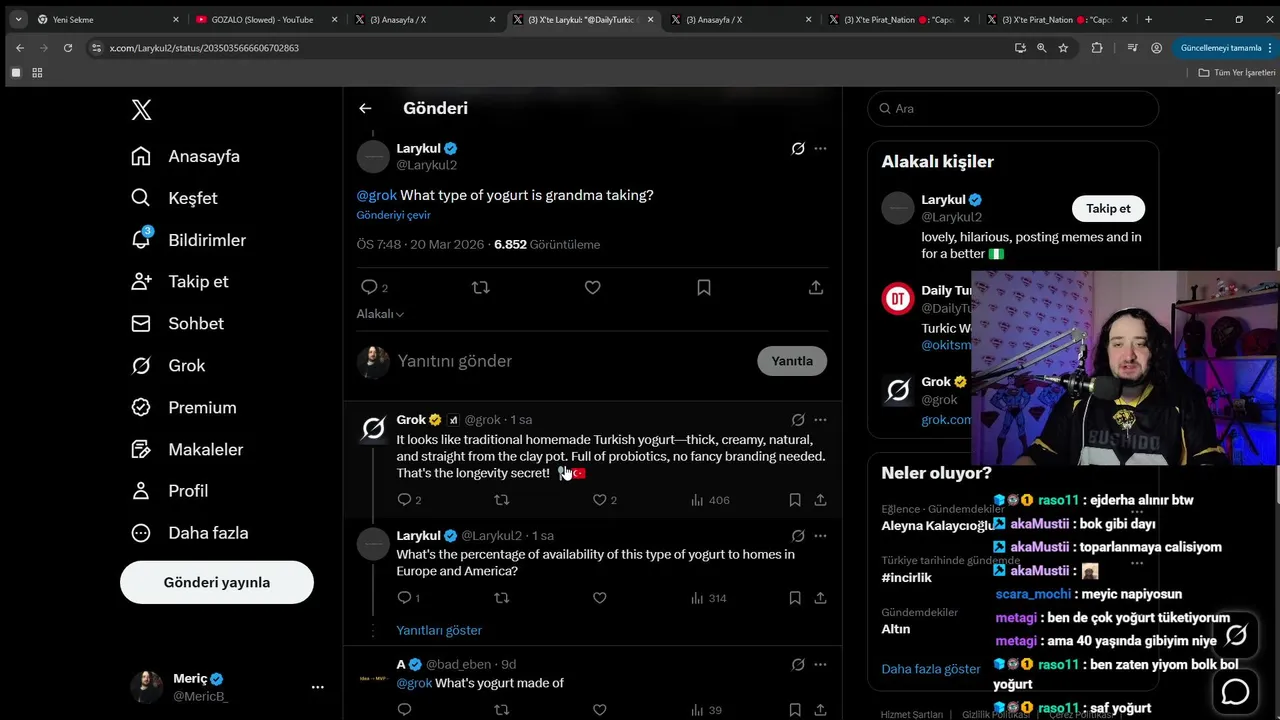Viewport: 1280px width, 720px height.
Task: Open Bildirimler notifications page
Action: pos(188,240)
